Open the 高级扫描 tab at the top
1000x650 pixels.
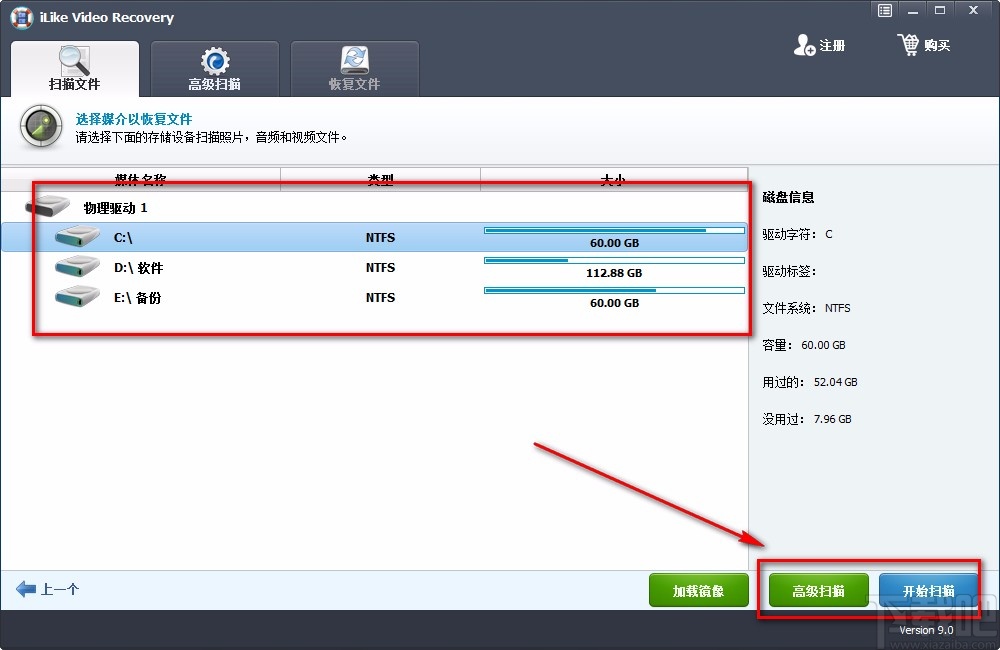(215, 68)
